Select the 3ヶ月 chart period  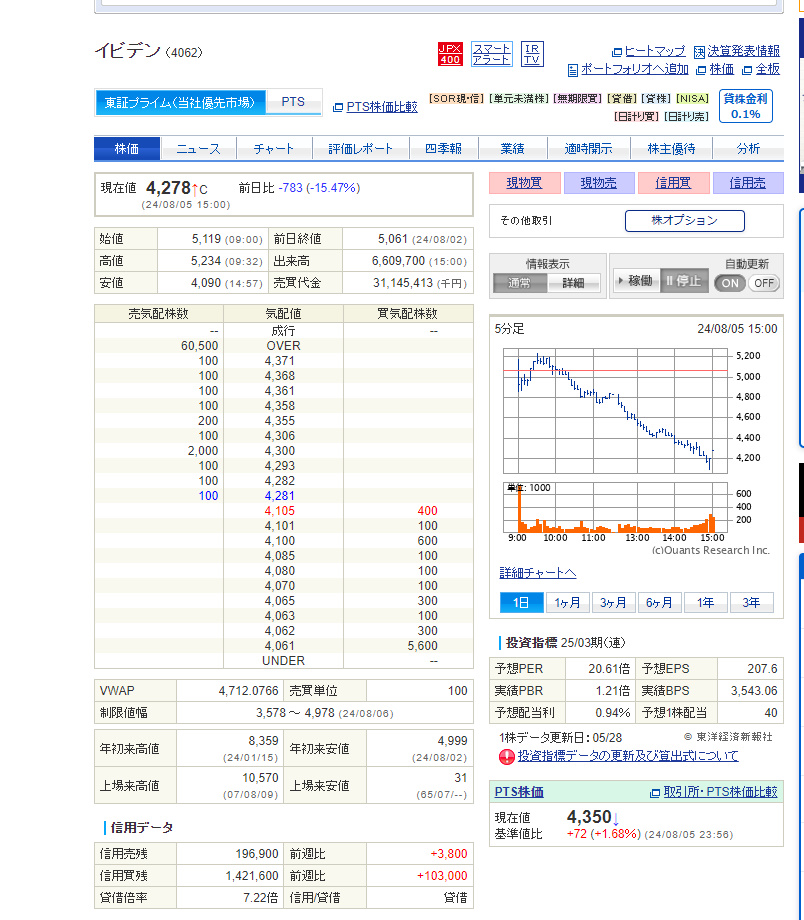click(x=613, y=602)
